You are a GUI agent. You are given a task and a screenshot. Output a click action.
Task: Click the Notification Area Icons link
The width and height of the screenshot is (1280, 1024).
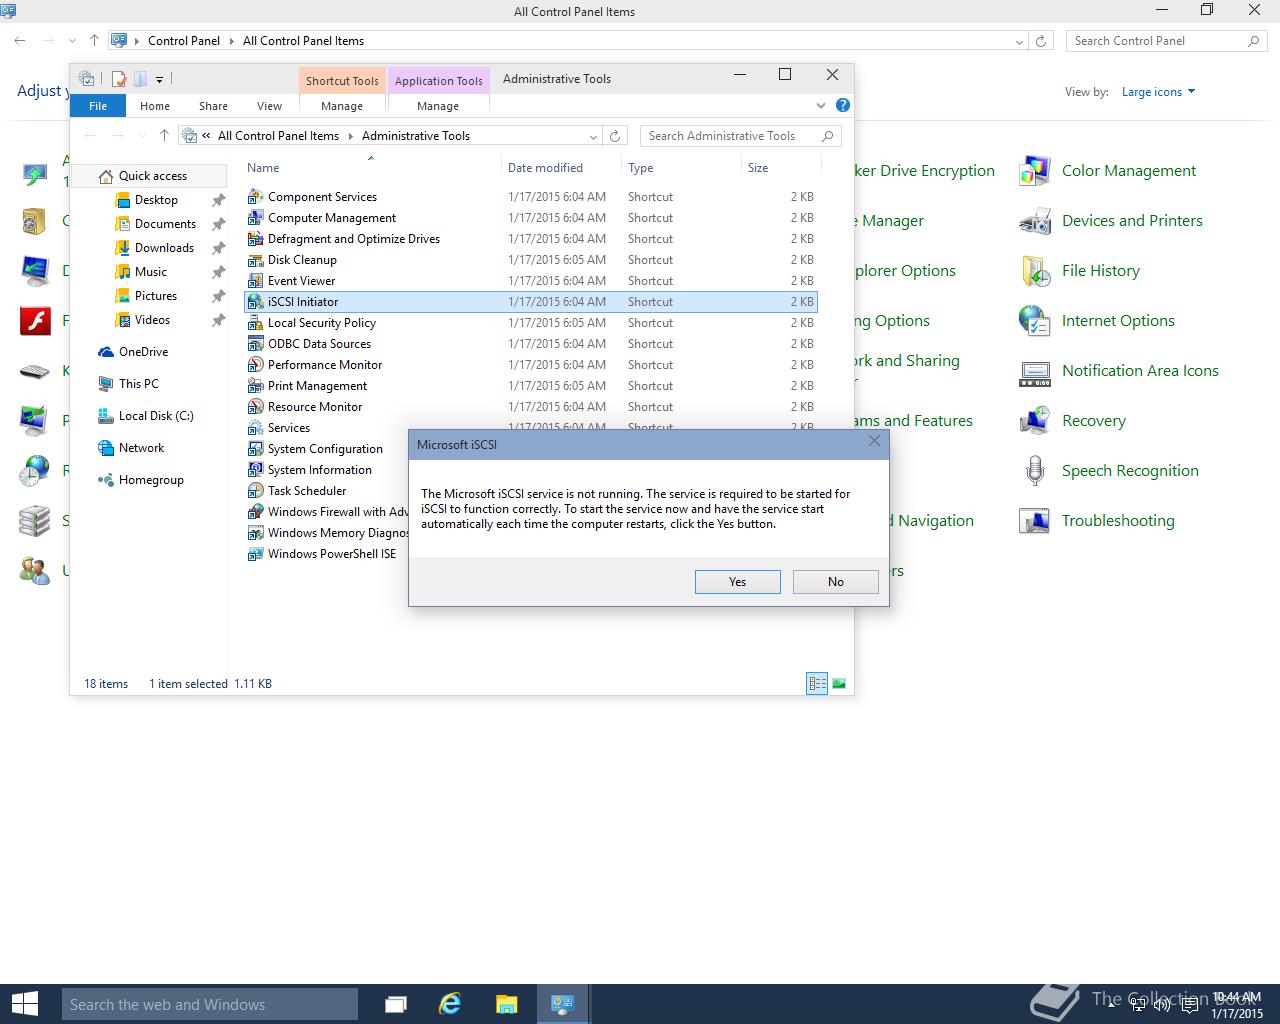click(1140, 371)
